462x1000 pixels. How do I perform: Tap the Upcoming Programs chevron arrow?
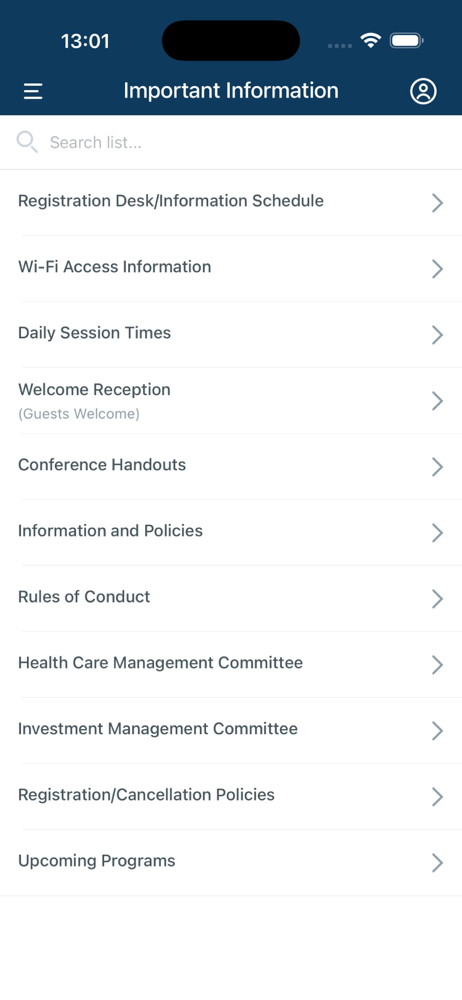(x=437, y=863)
